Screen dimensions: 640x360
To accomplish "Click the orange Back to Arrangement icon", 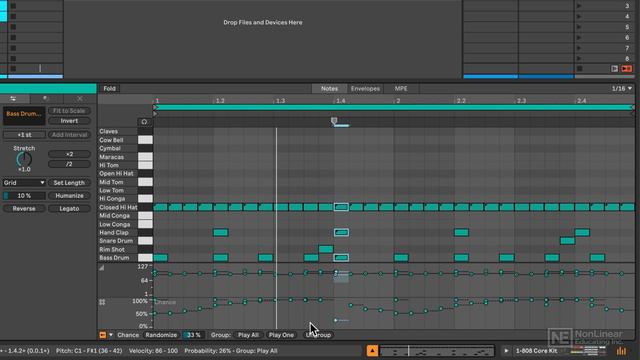I will [x=627, y=69].
